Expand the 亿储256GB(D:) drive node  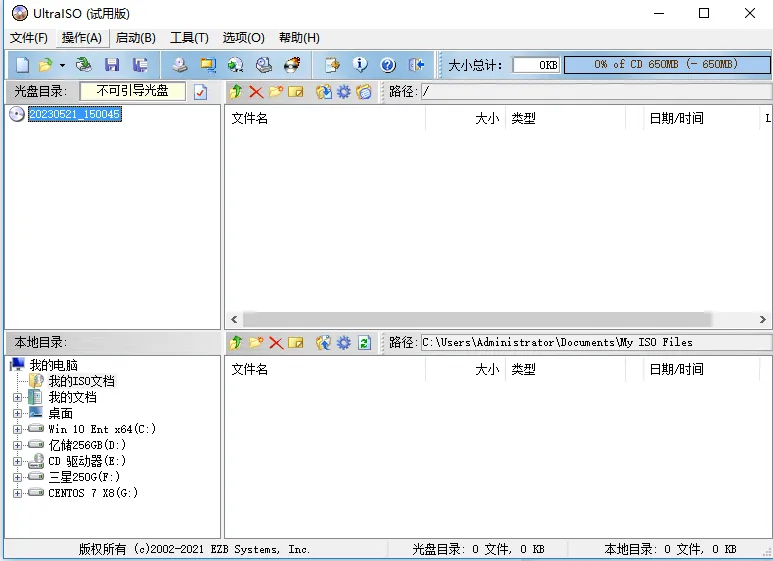pos(17,445)
